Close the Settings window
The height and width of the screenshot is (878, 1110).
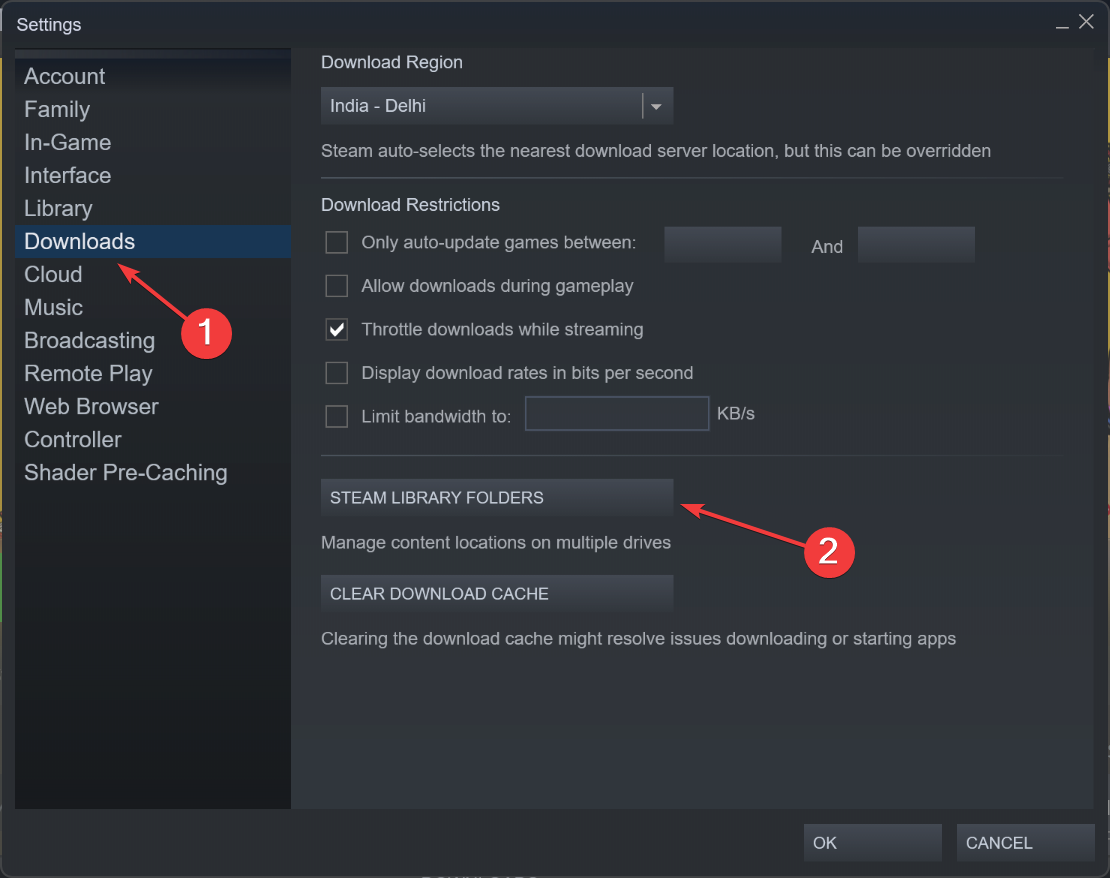pos(1086,22)
